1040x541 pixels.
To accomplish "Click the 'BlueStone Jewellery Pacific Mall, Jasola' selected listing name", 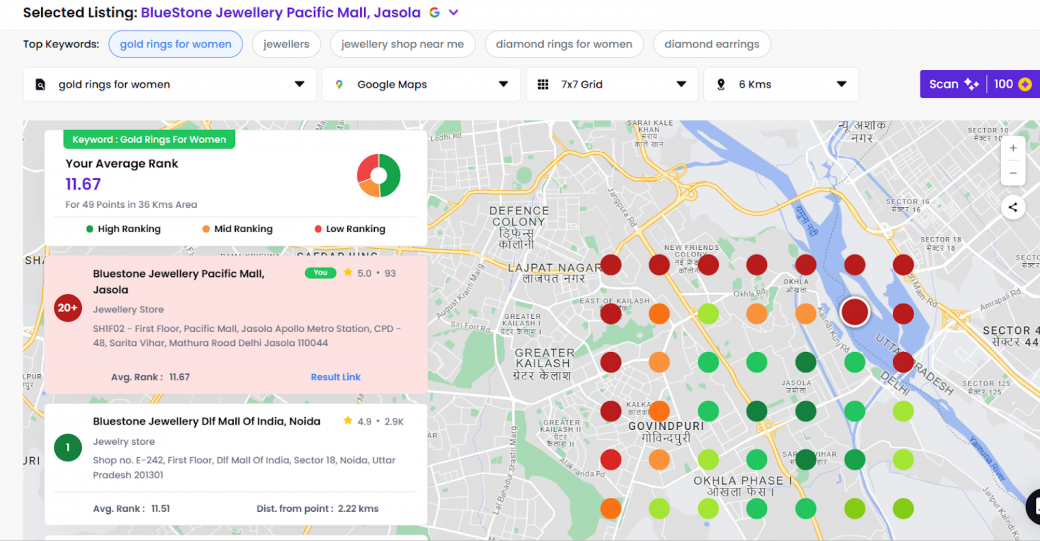I will [281, 13].
